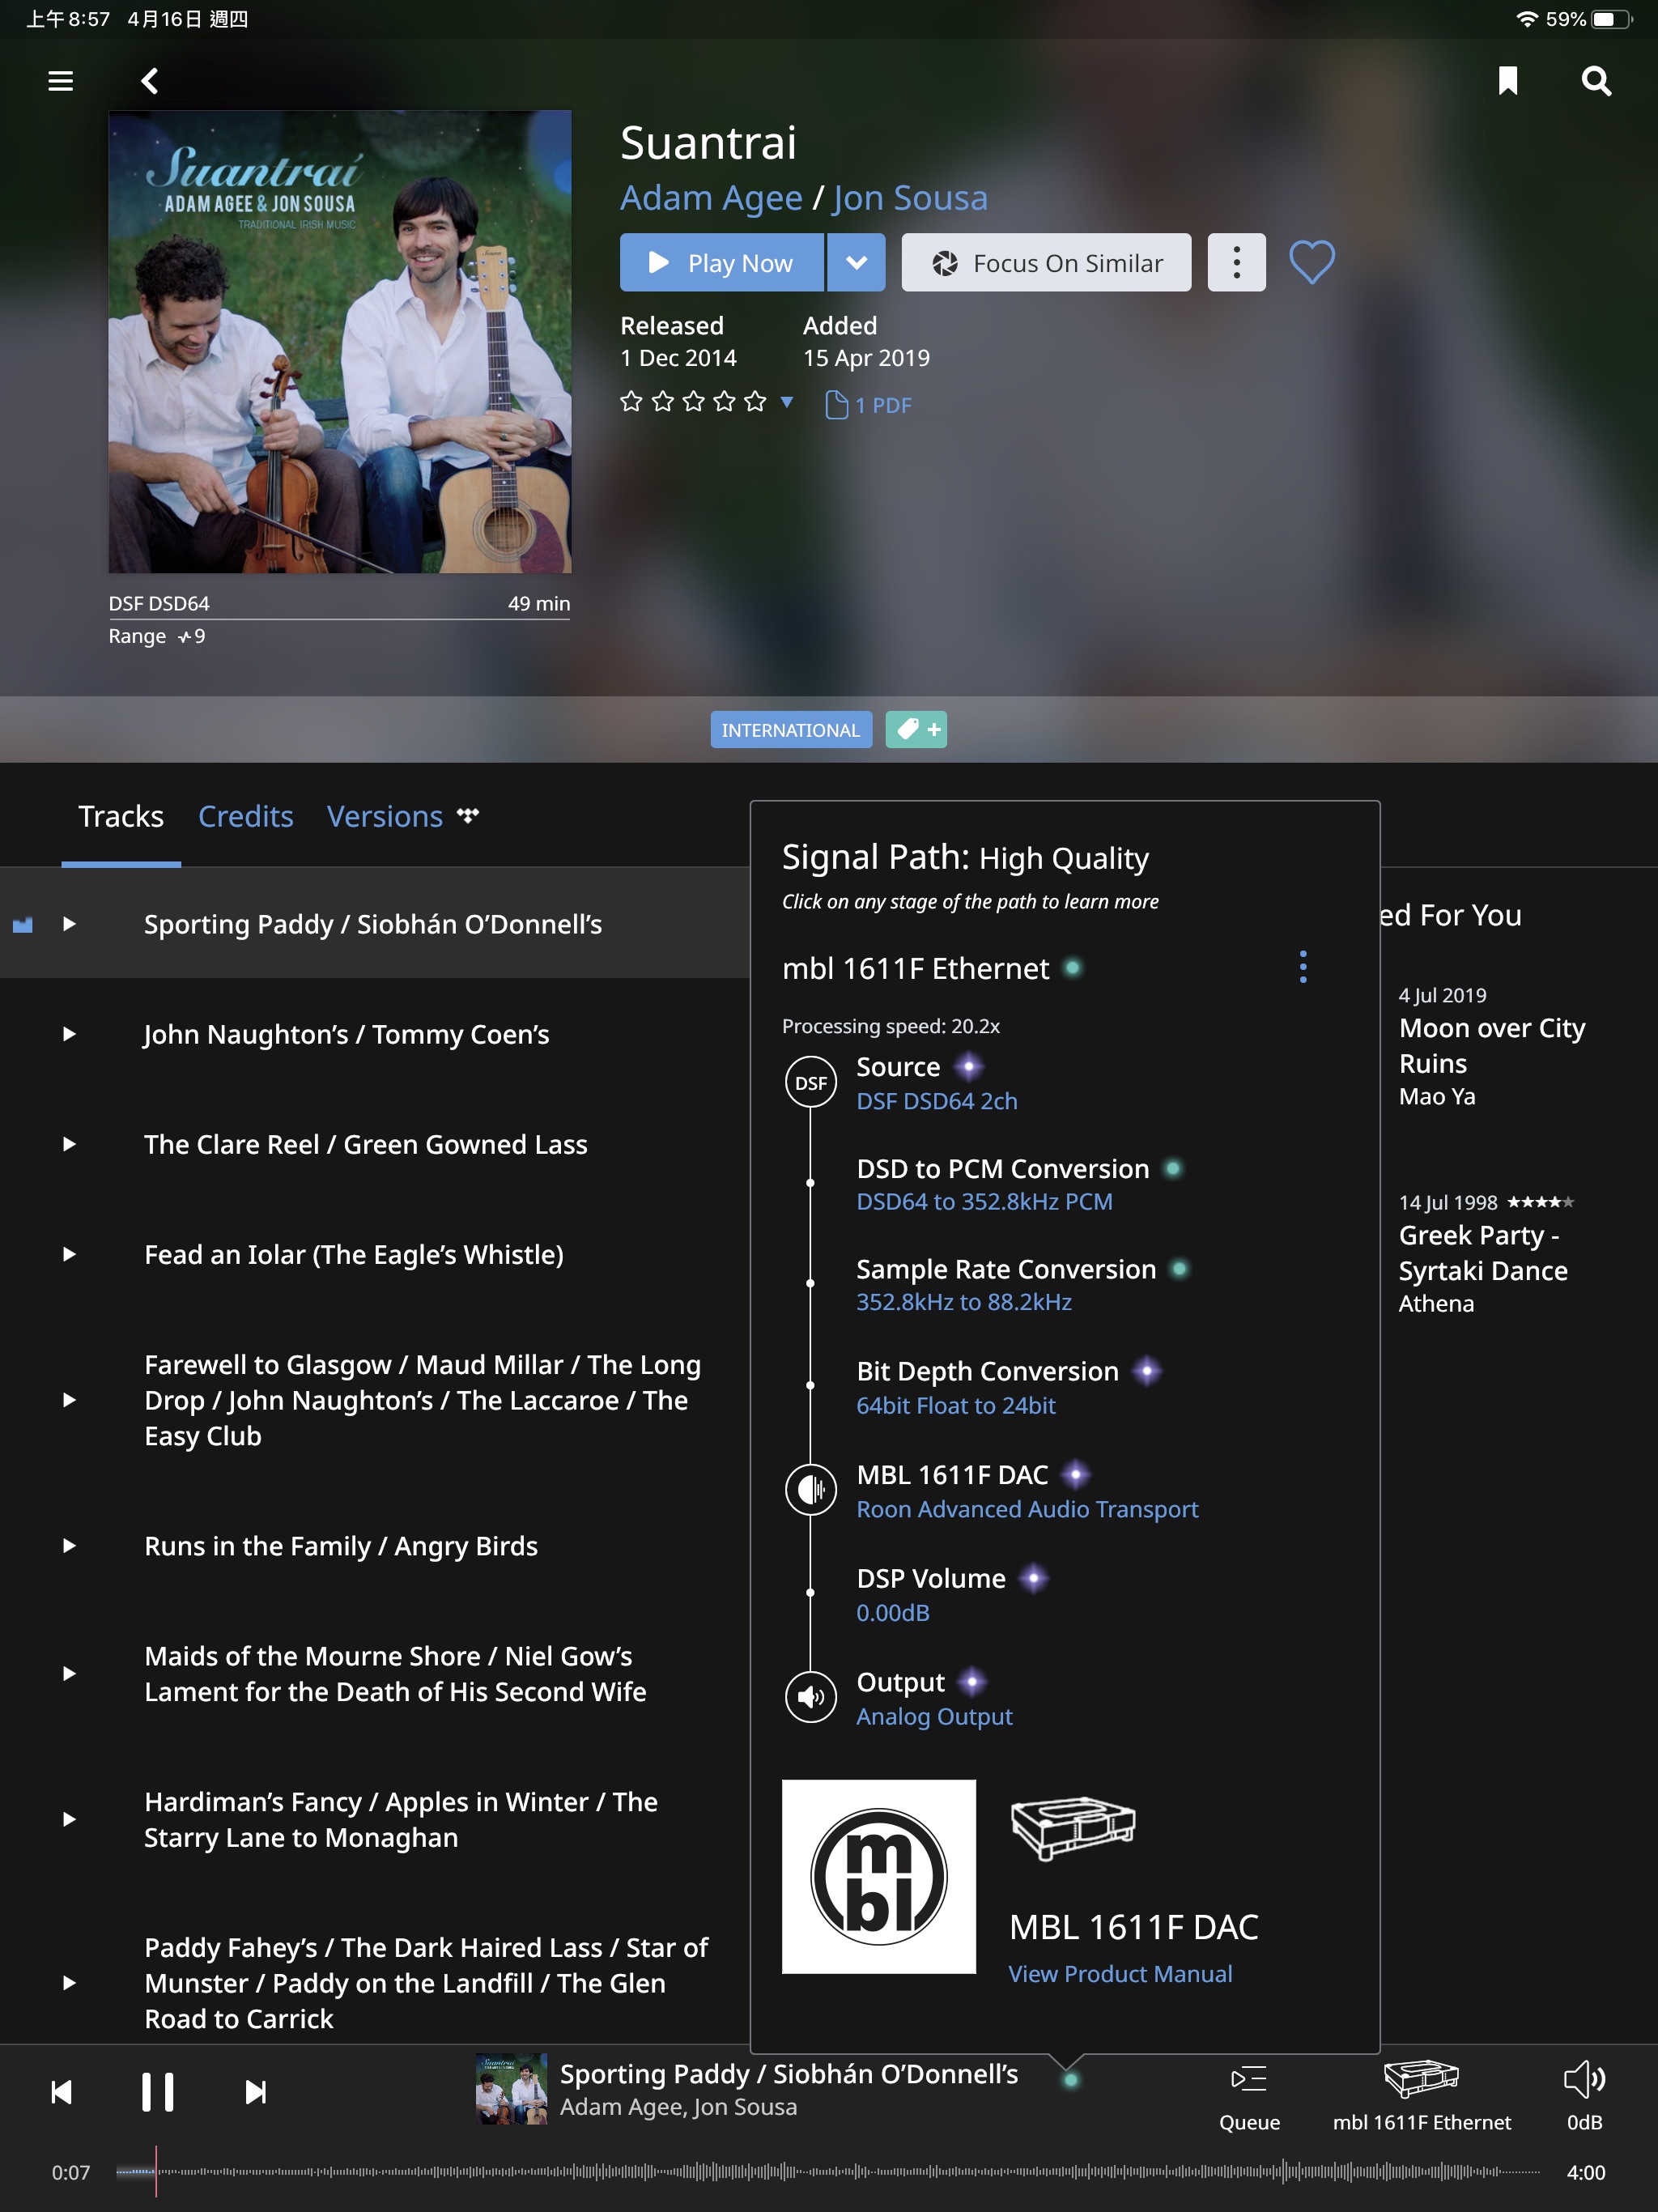Open bookmarks from the top bar
This screenshot has height=2212, width=1658.
pos(1507,81)
